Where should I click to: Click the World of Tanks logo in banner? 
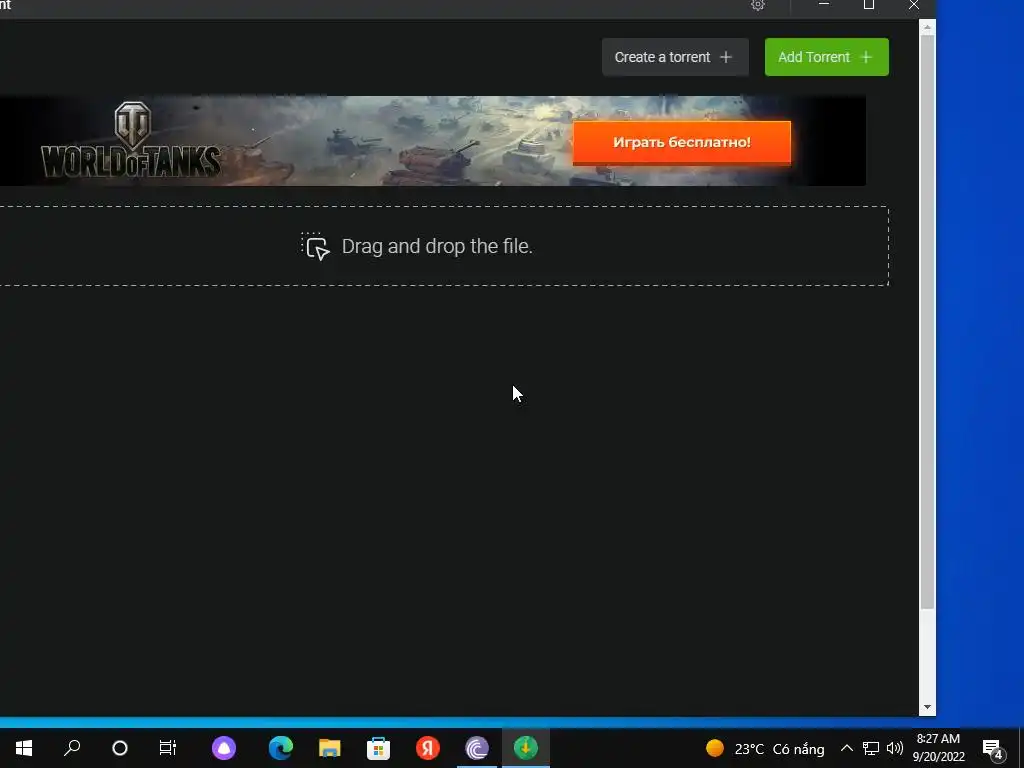point(131,140)
